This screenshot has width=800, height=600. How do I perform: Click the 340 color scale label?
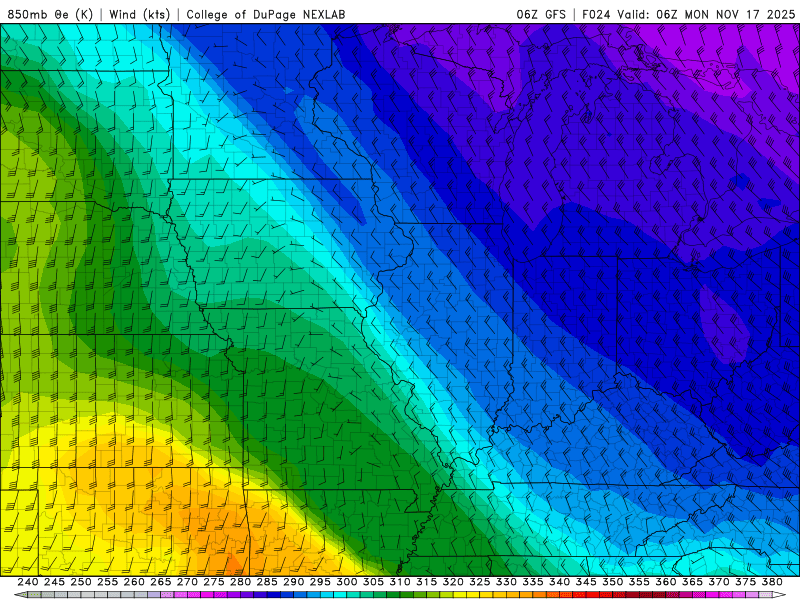coord(559,582)
